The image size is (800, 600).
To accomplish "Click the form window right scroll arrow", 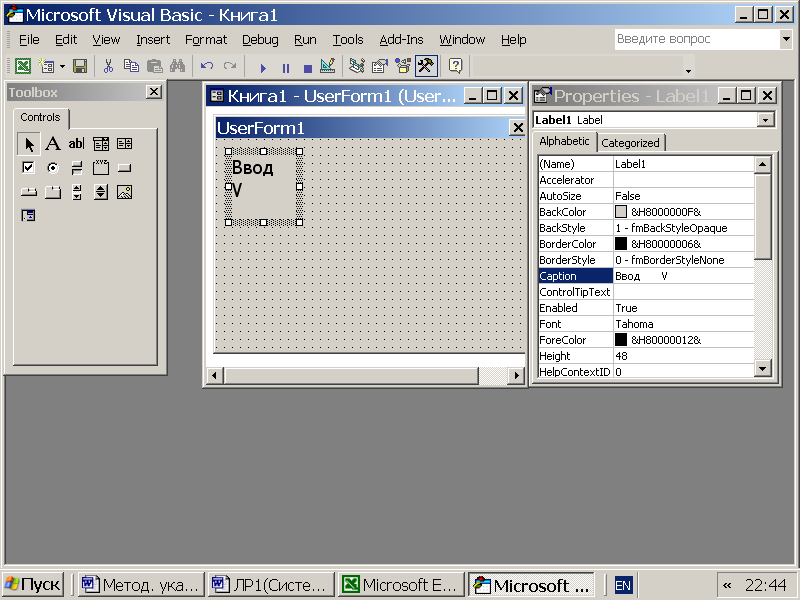I will coord(516,376).
